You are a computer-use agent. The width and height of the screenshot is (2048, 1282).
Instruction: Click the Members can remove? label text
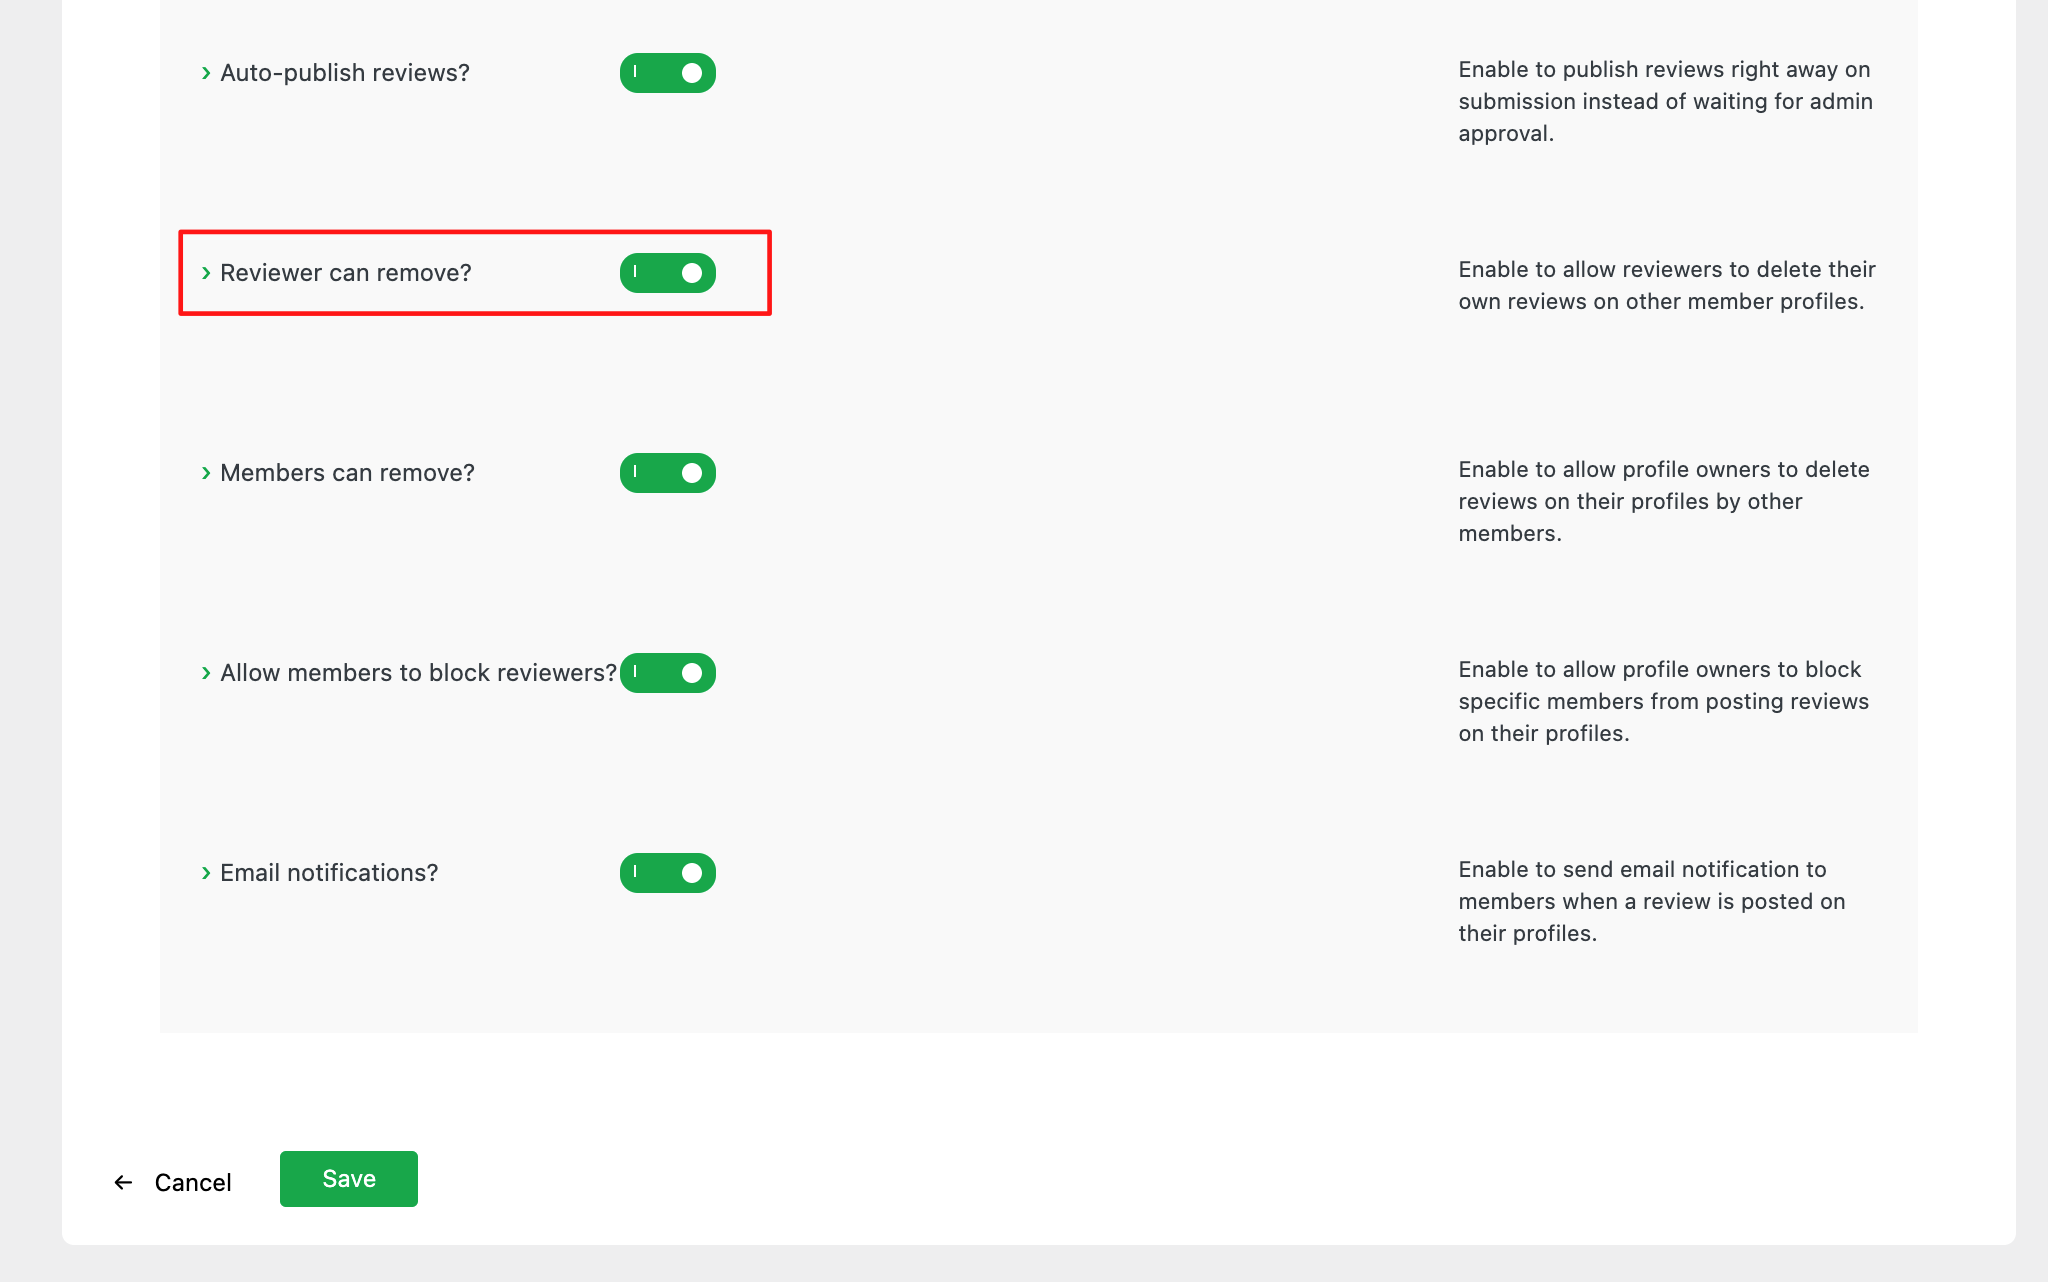point(347,473)
